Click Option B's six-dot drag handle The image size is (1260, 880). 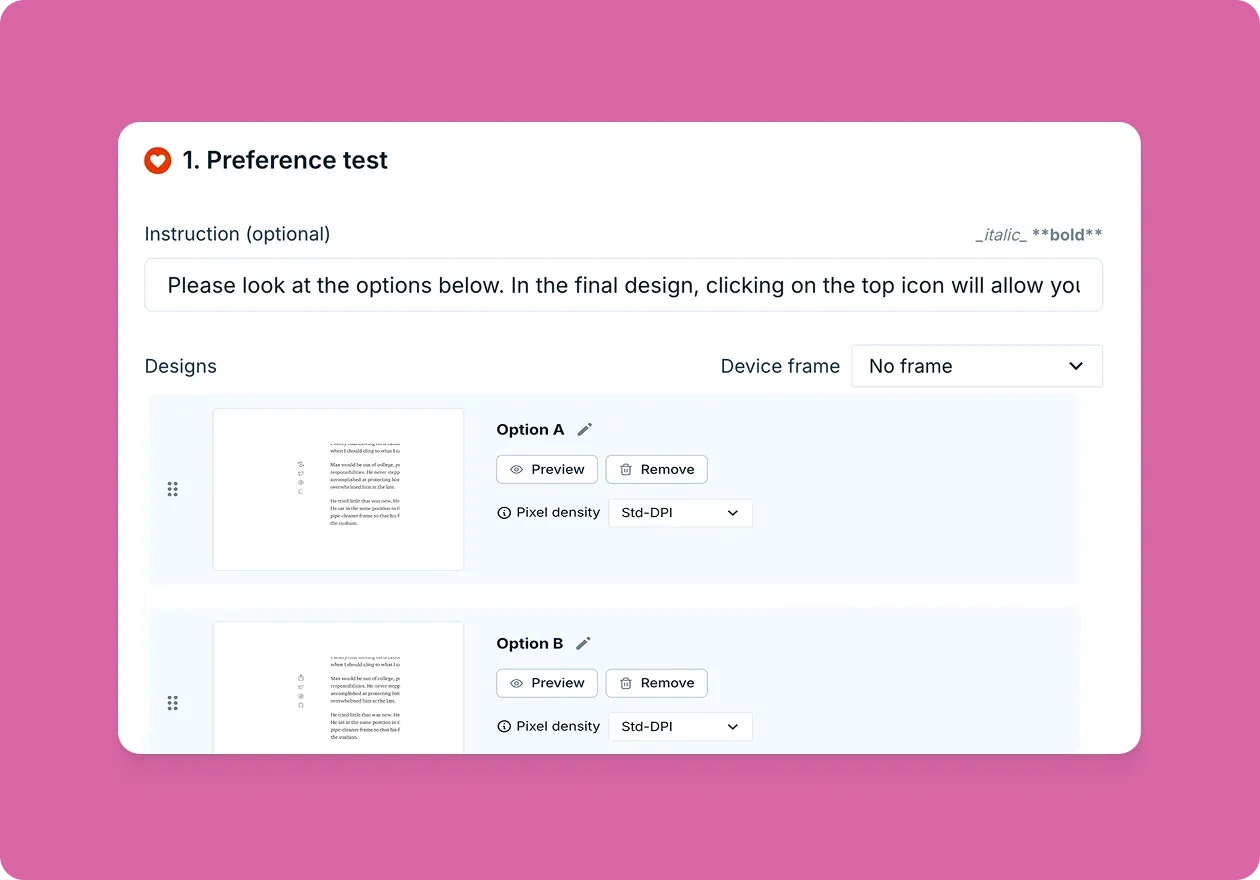click(x=173, y=703)
